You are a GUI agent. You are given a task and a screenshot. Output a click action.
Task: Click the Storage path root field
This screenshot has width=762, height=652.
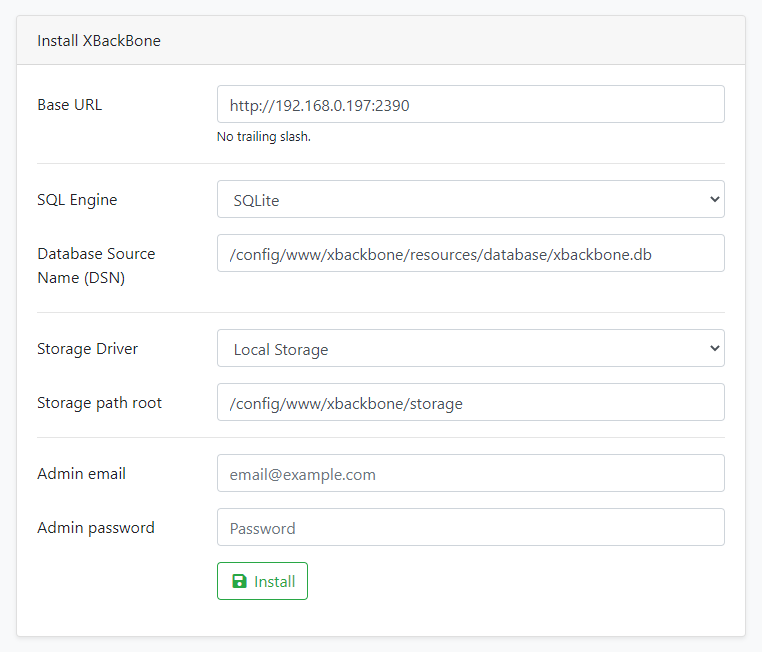(470, 402)
